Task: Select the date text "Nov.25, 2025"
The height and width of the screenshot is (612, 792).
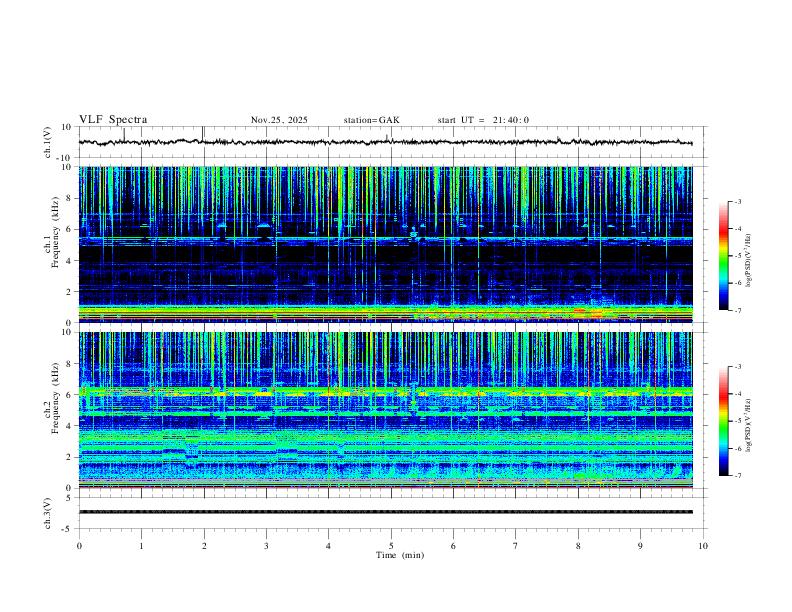Action: 279,120
